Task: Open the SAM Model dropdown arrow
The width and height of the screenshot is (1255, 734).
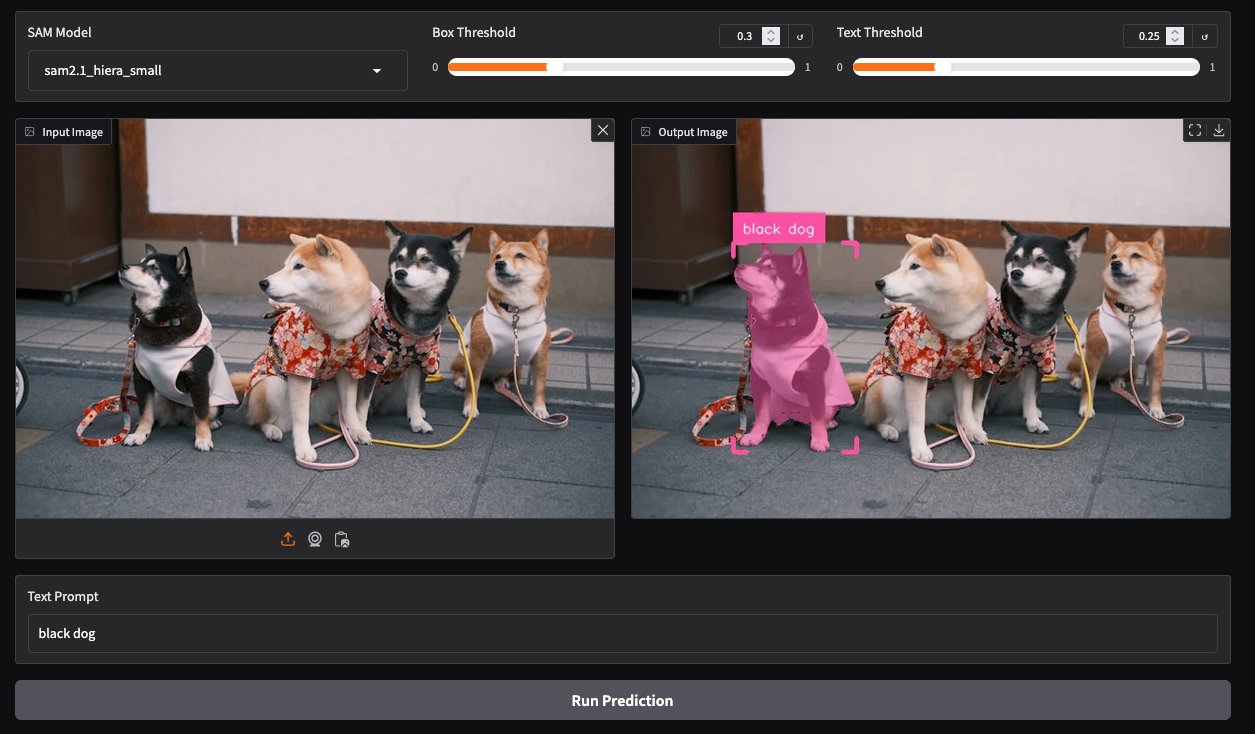Action: pos(377,71)
